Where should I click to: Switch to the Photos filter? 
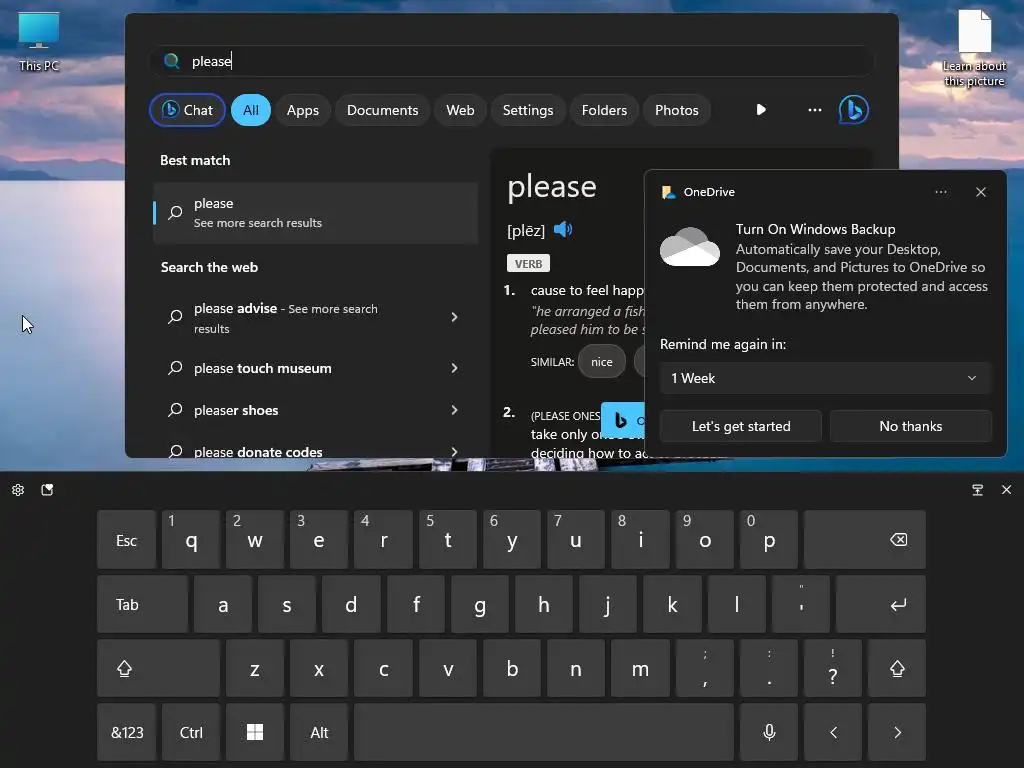677,110
